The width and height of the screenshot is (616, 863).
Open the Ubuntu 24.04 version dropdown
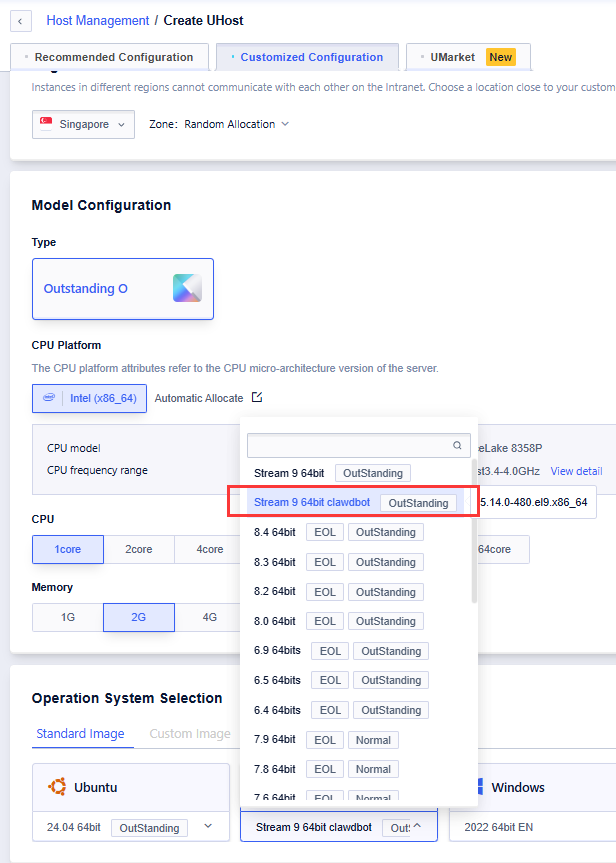coord(208,827)
